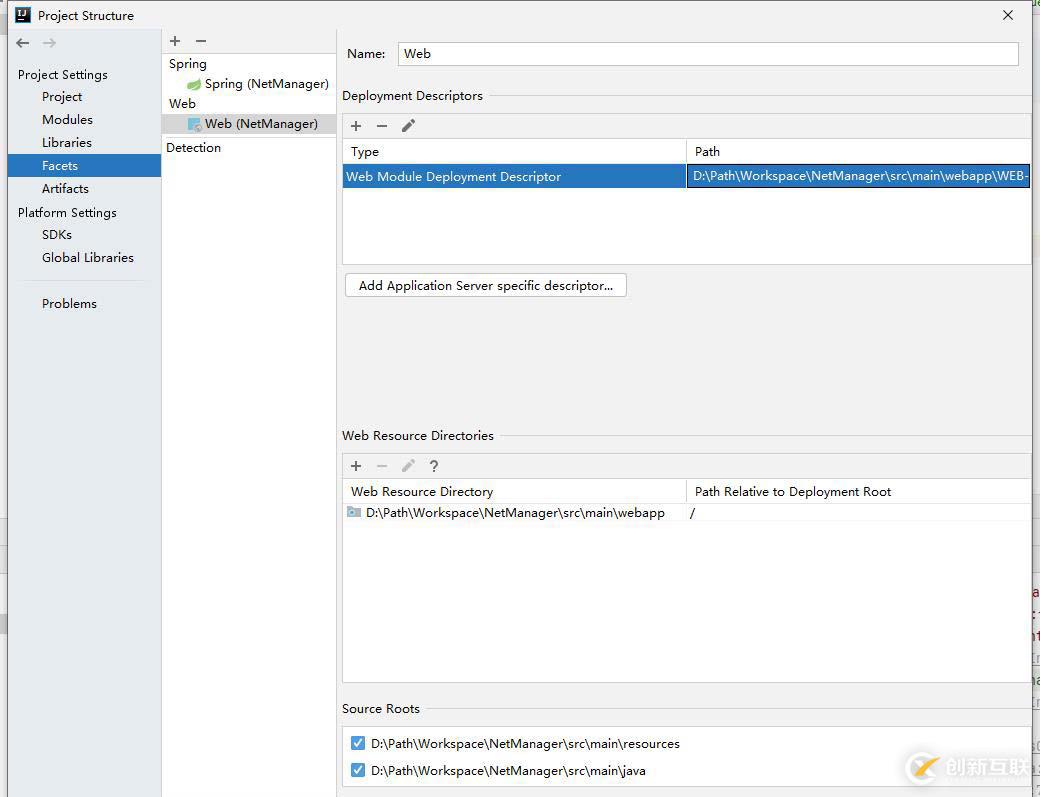Select Web (NetManager) facet in tree
The height and width of the screenshot is (797, 1040).
tap(260, 124)
